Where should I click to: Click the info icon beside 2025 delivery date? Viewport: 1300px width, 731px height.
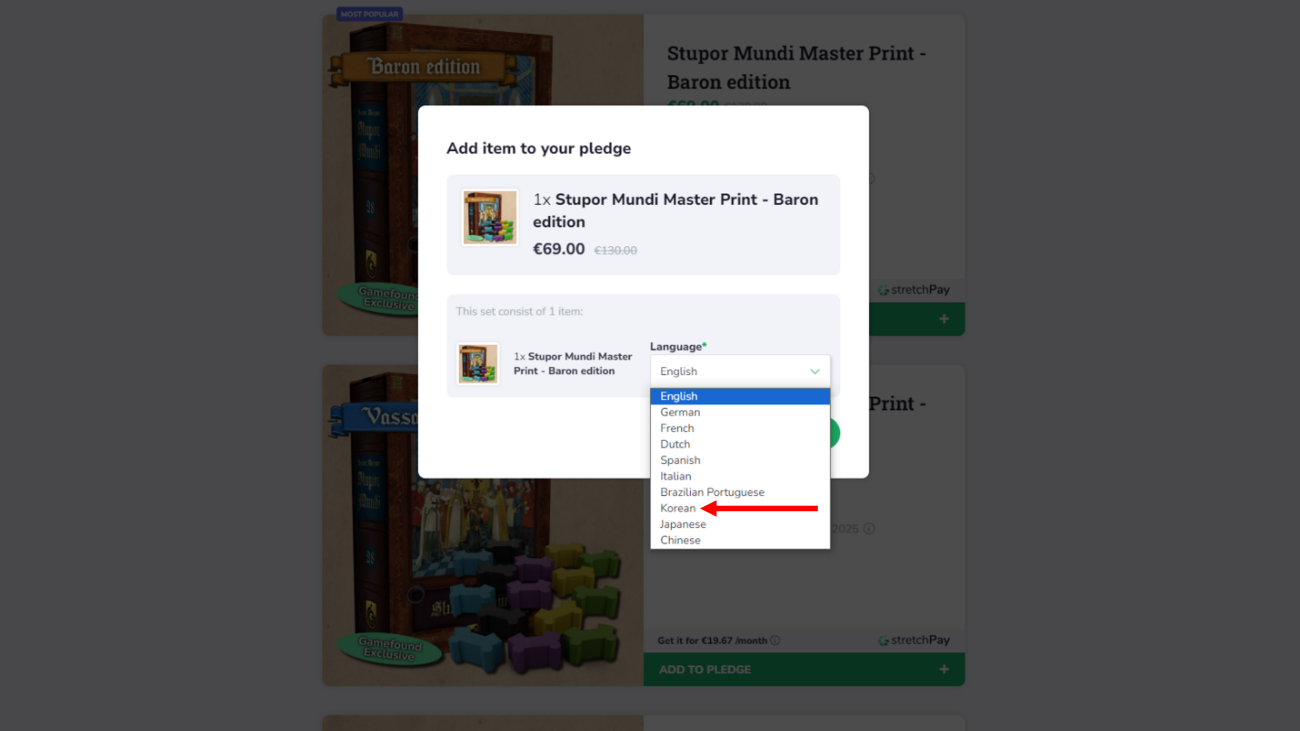(x=869, y=529)
